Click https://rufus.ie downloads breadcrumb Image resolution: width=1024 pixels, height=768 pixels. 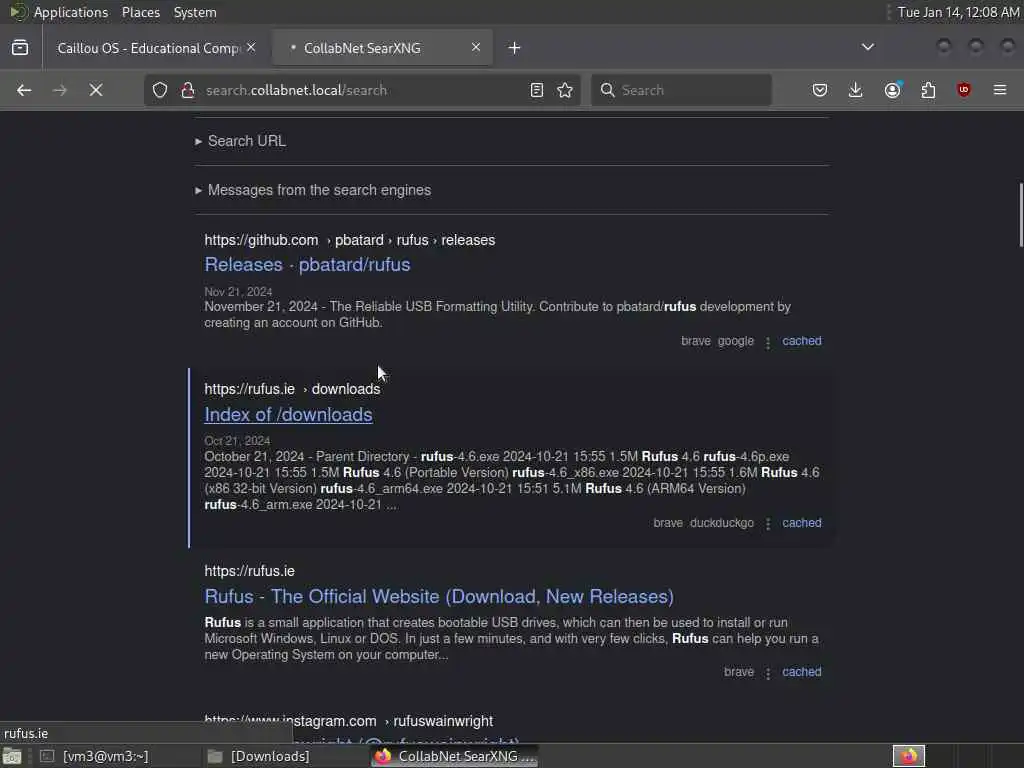292,389
